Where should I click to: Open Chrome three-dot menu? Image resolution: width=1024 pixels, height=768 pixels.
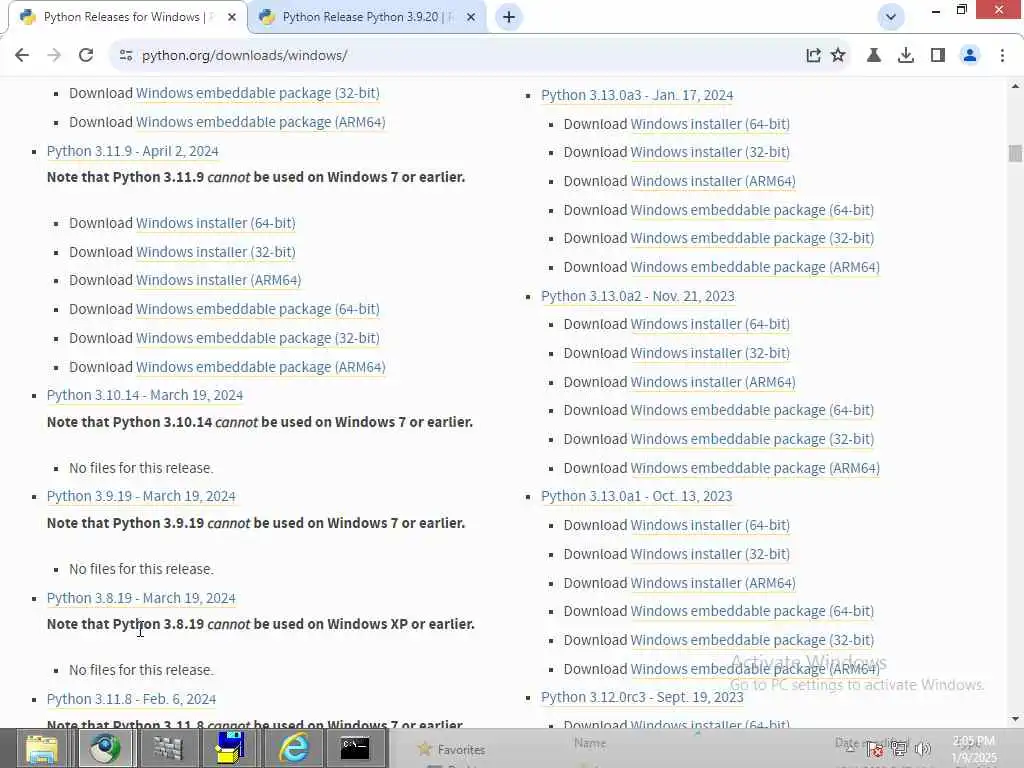click(1002, 56)
